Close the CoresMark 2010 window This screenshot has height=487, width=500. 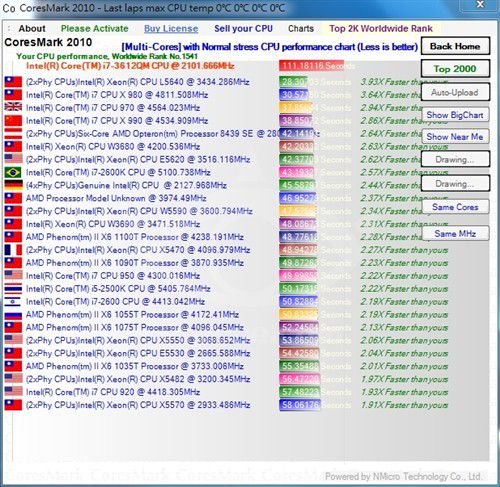480,5
